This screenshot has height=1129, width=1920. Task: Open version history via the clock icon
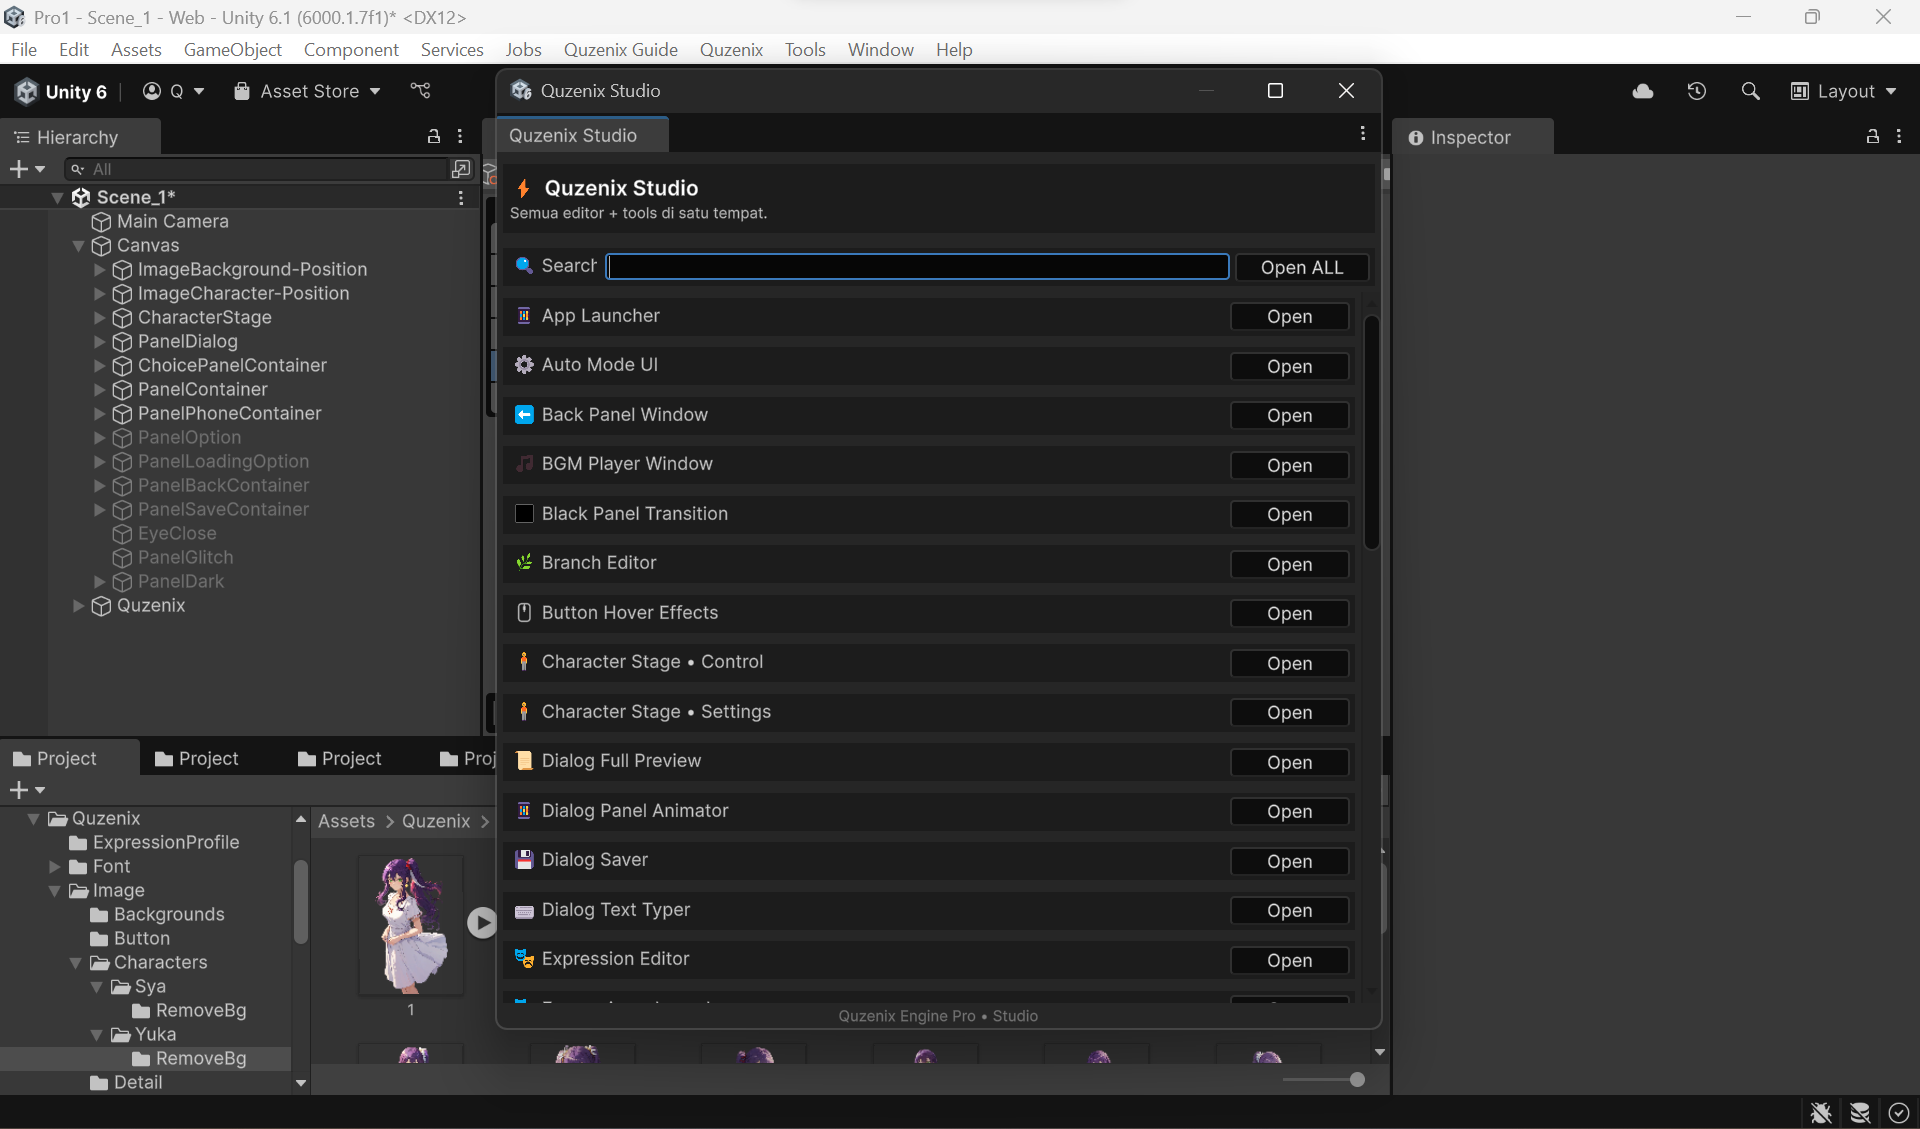point(1697,91)
